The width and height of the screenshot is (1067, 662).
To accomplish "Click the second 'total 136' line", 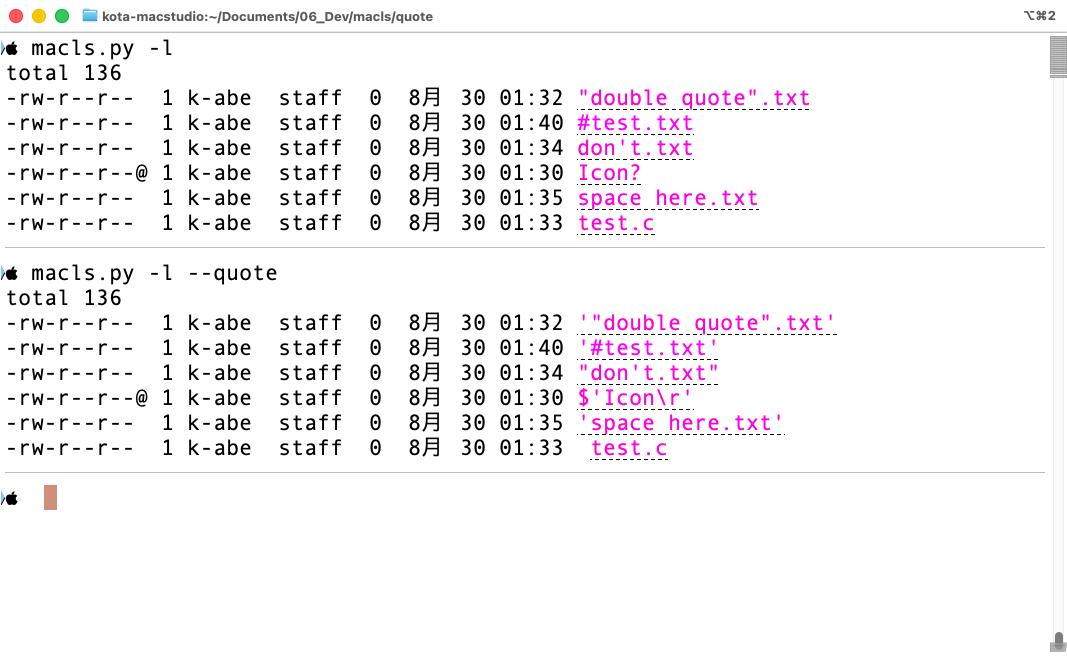I will (64, 298).
